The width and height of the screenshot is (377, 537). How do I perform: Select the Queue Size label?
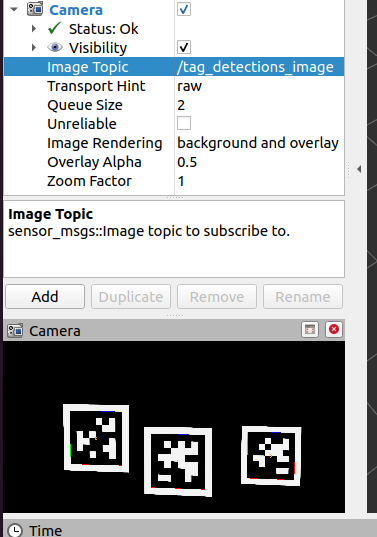pos(85,105)
